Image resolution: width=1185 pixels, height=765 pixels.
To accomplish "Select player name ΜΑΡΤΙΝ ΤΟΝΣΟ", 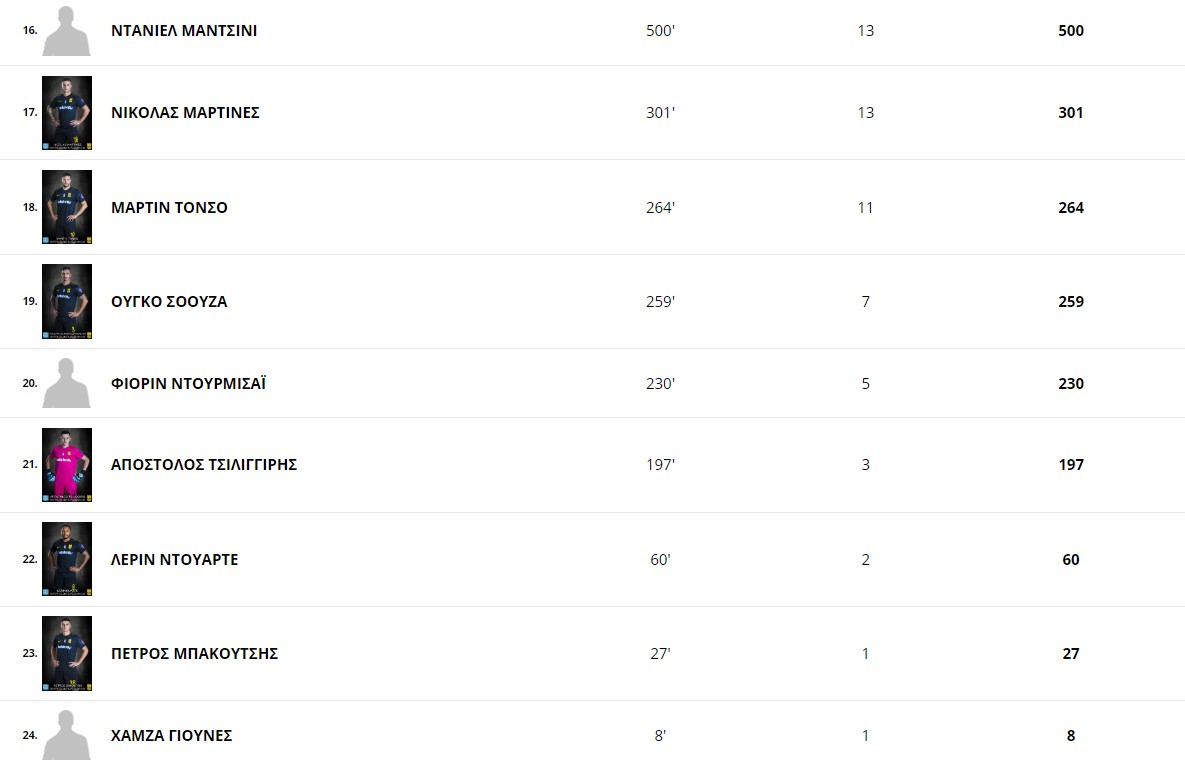I will 169,208.
